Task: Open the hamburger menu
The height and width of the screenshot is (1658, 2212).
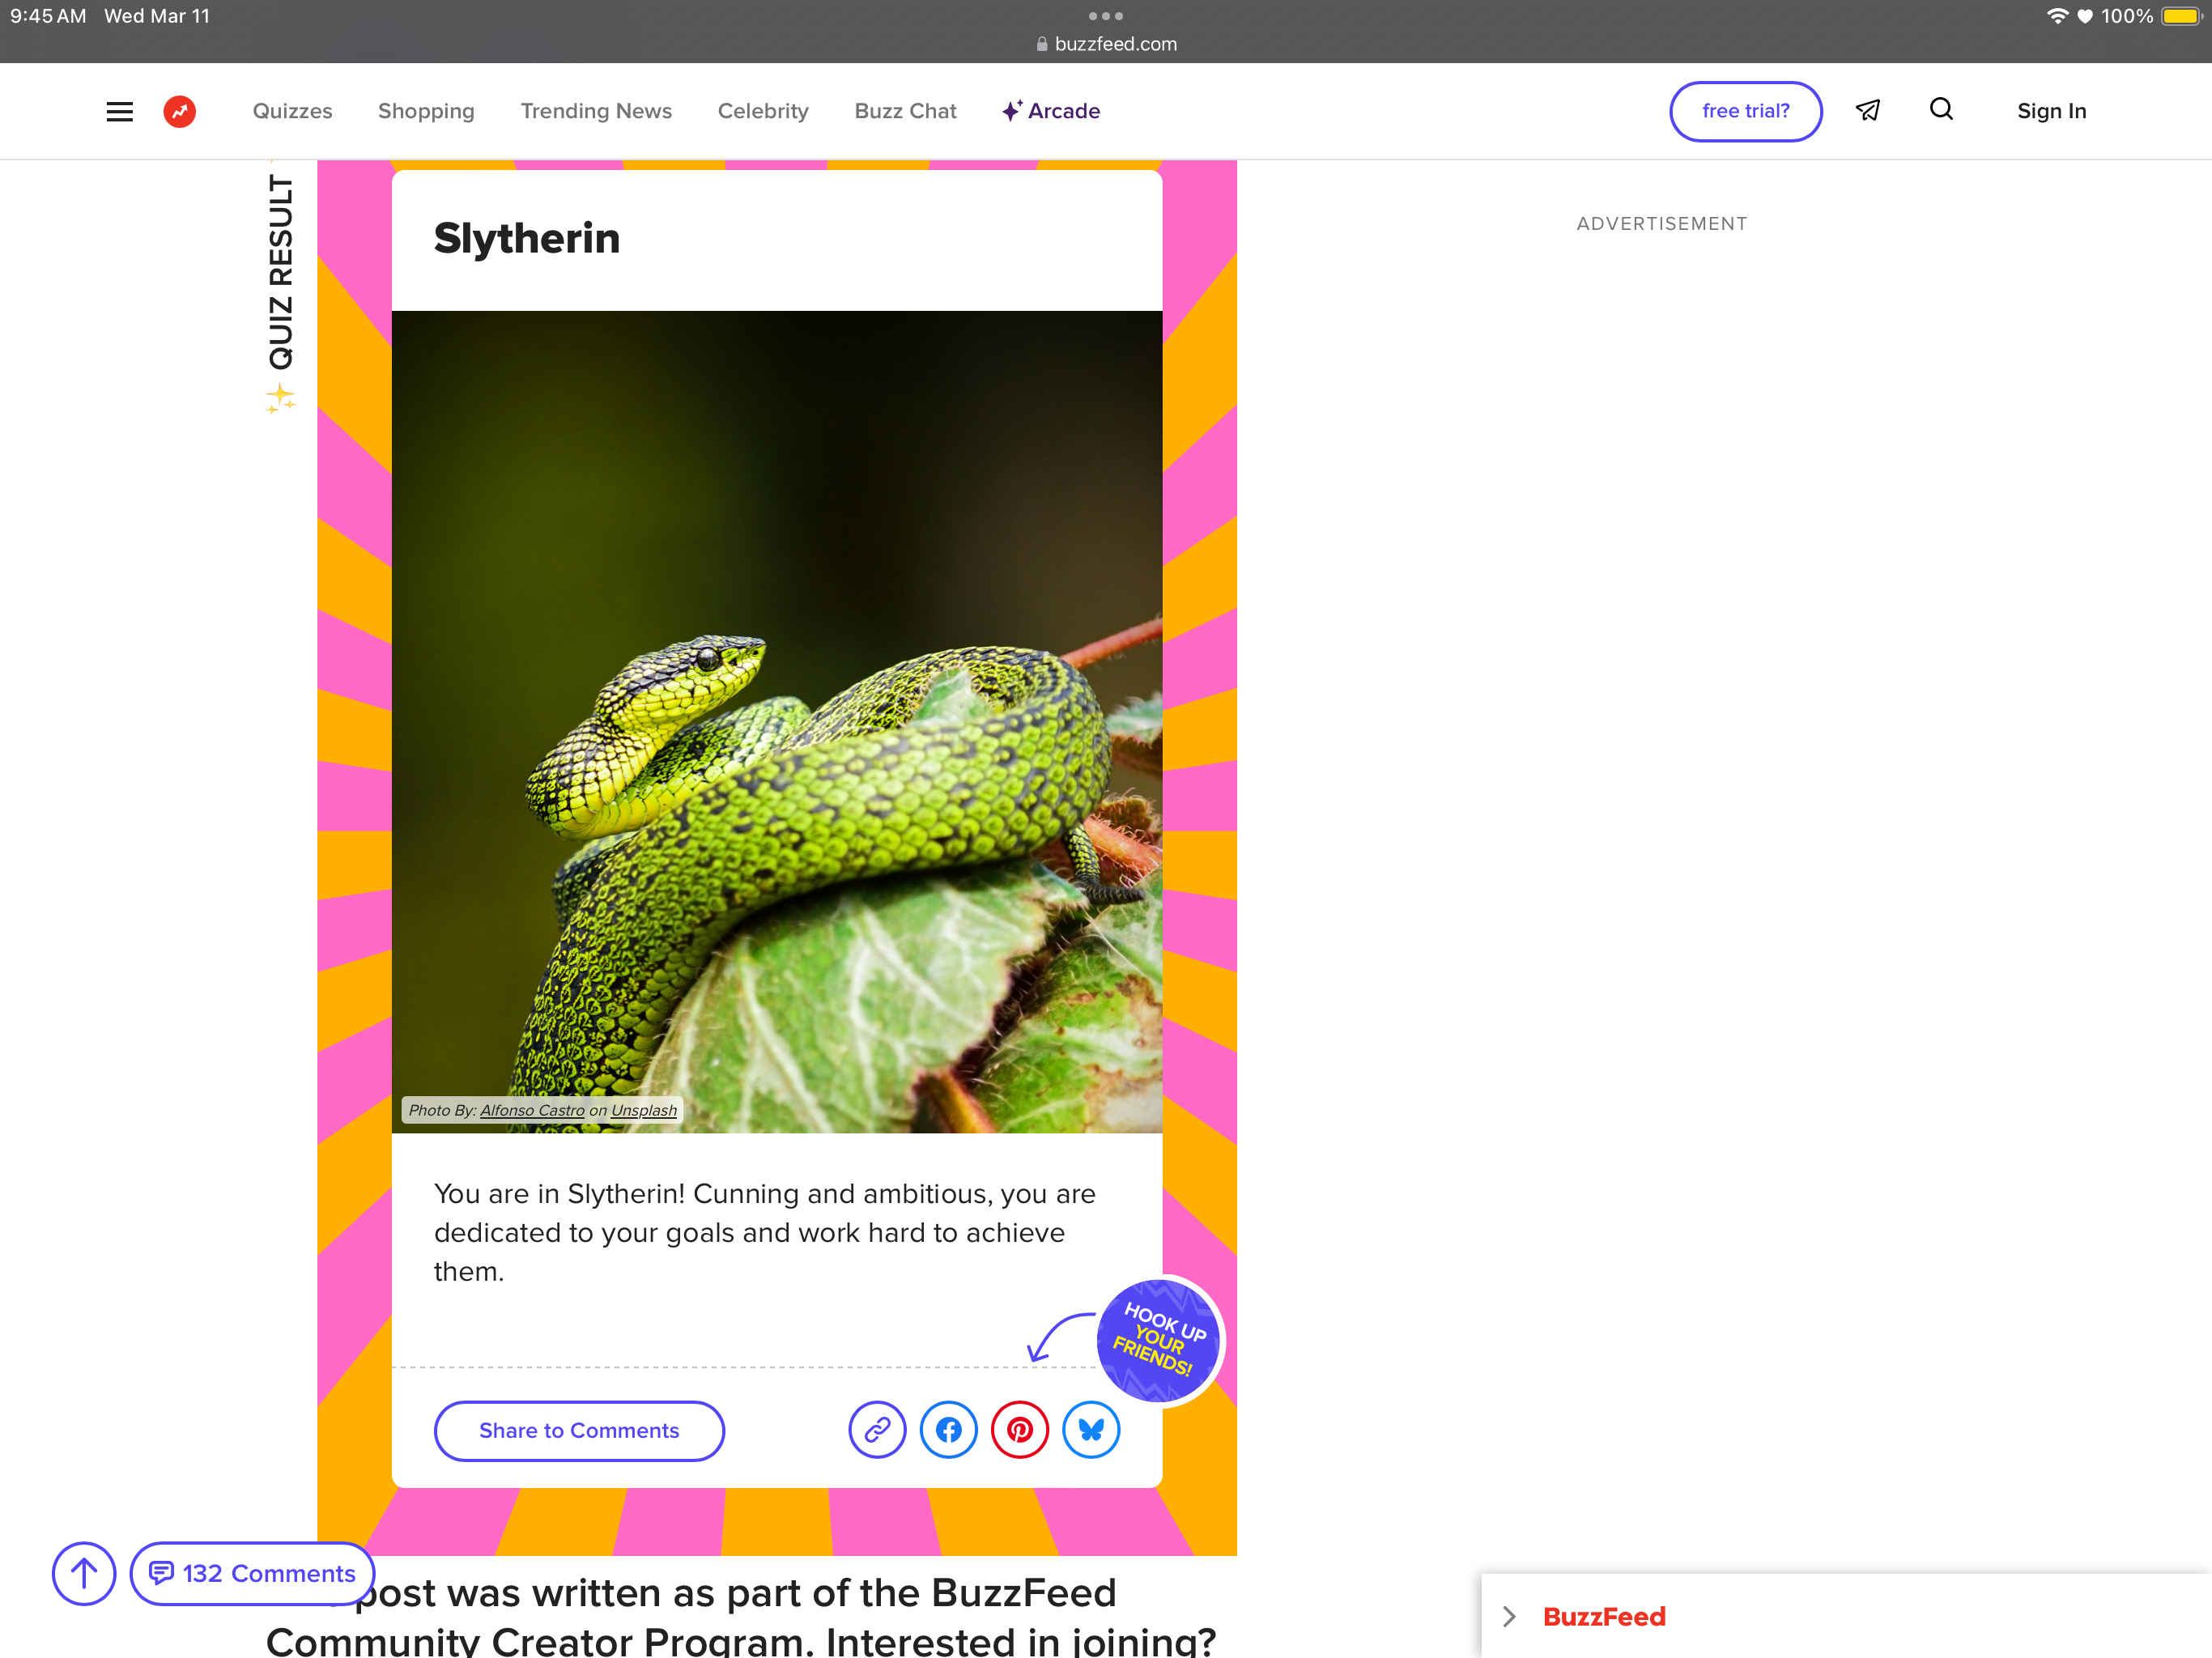Action: (x=119, y=111)
